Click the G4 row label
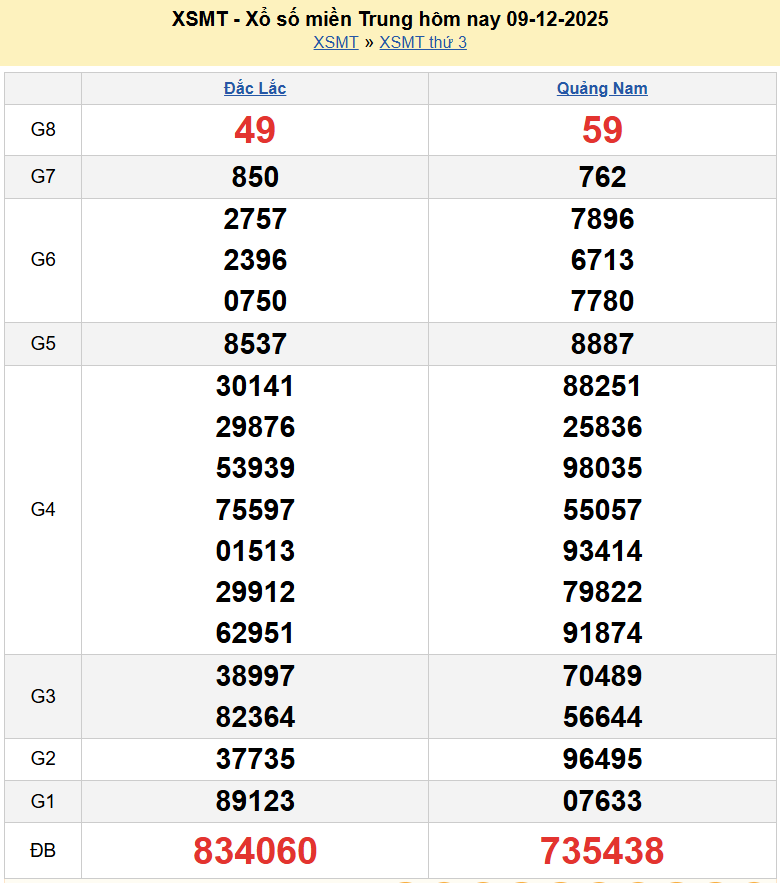 tap(43, 510)
